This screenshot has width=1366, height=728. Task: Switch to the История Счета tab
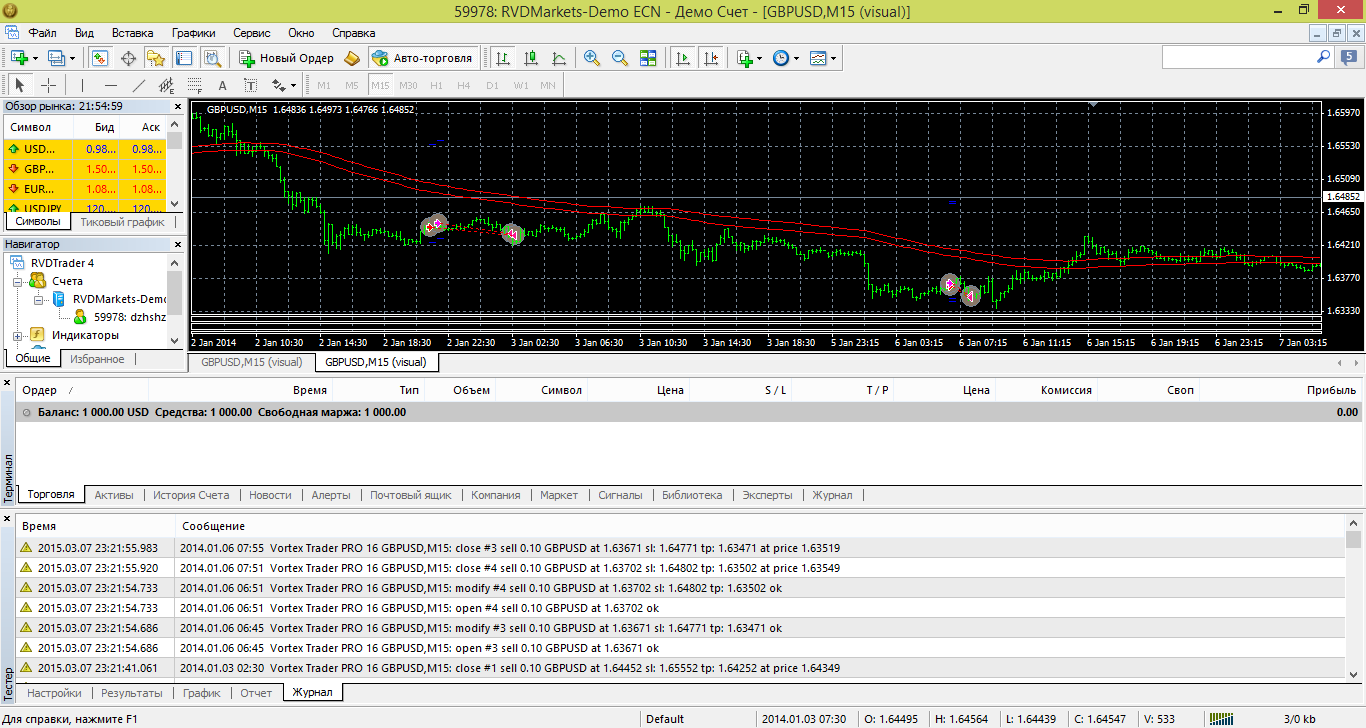191,495
